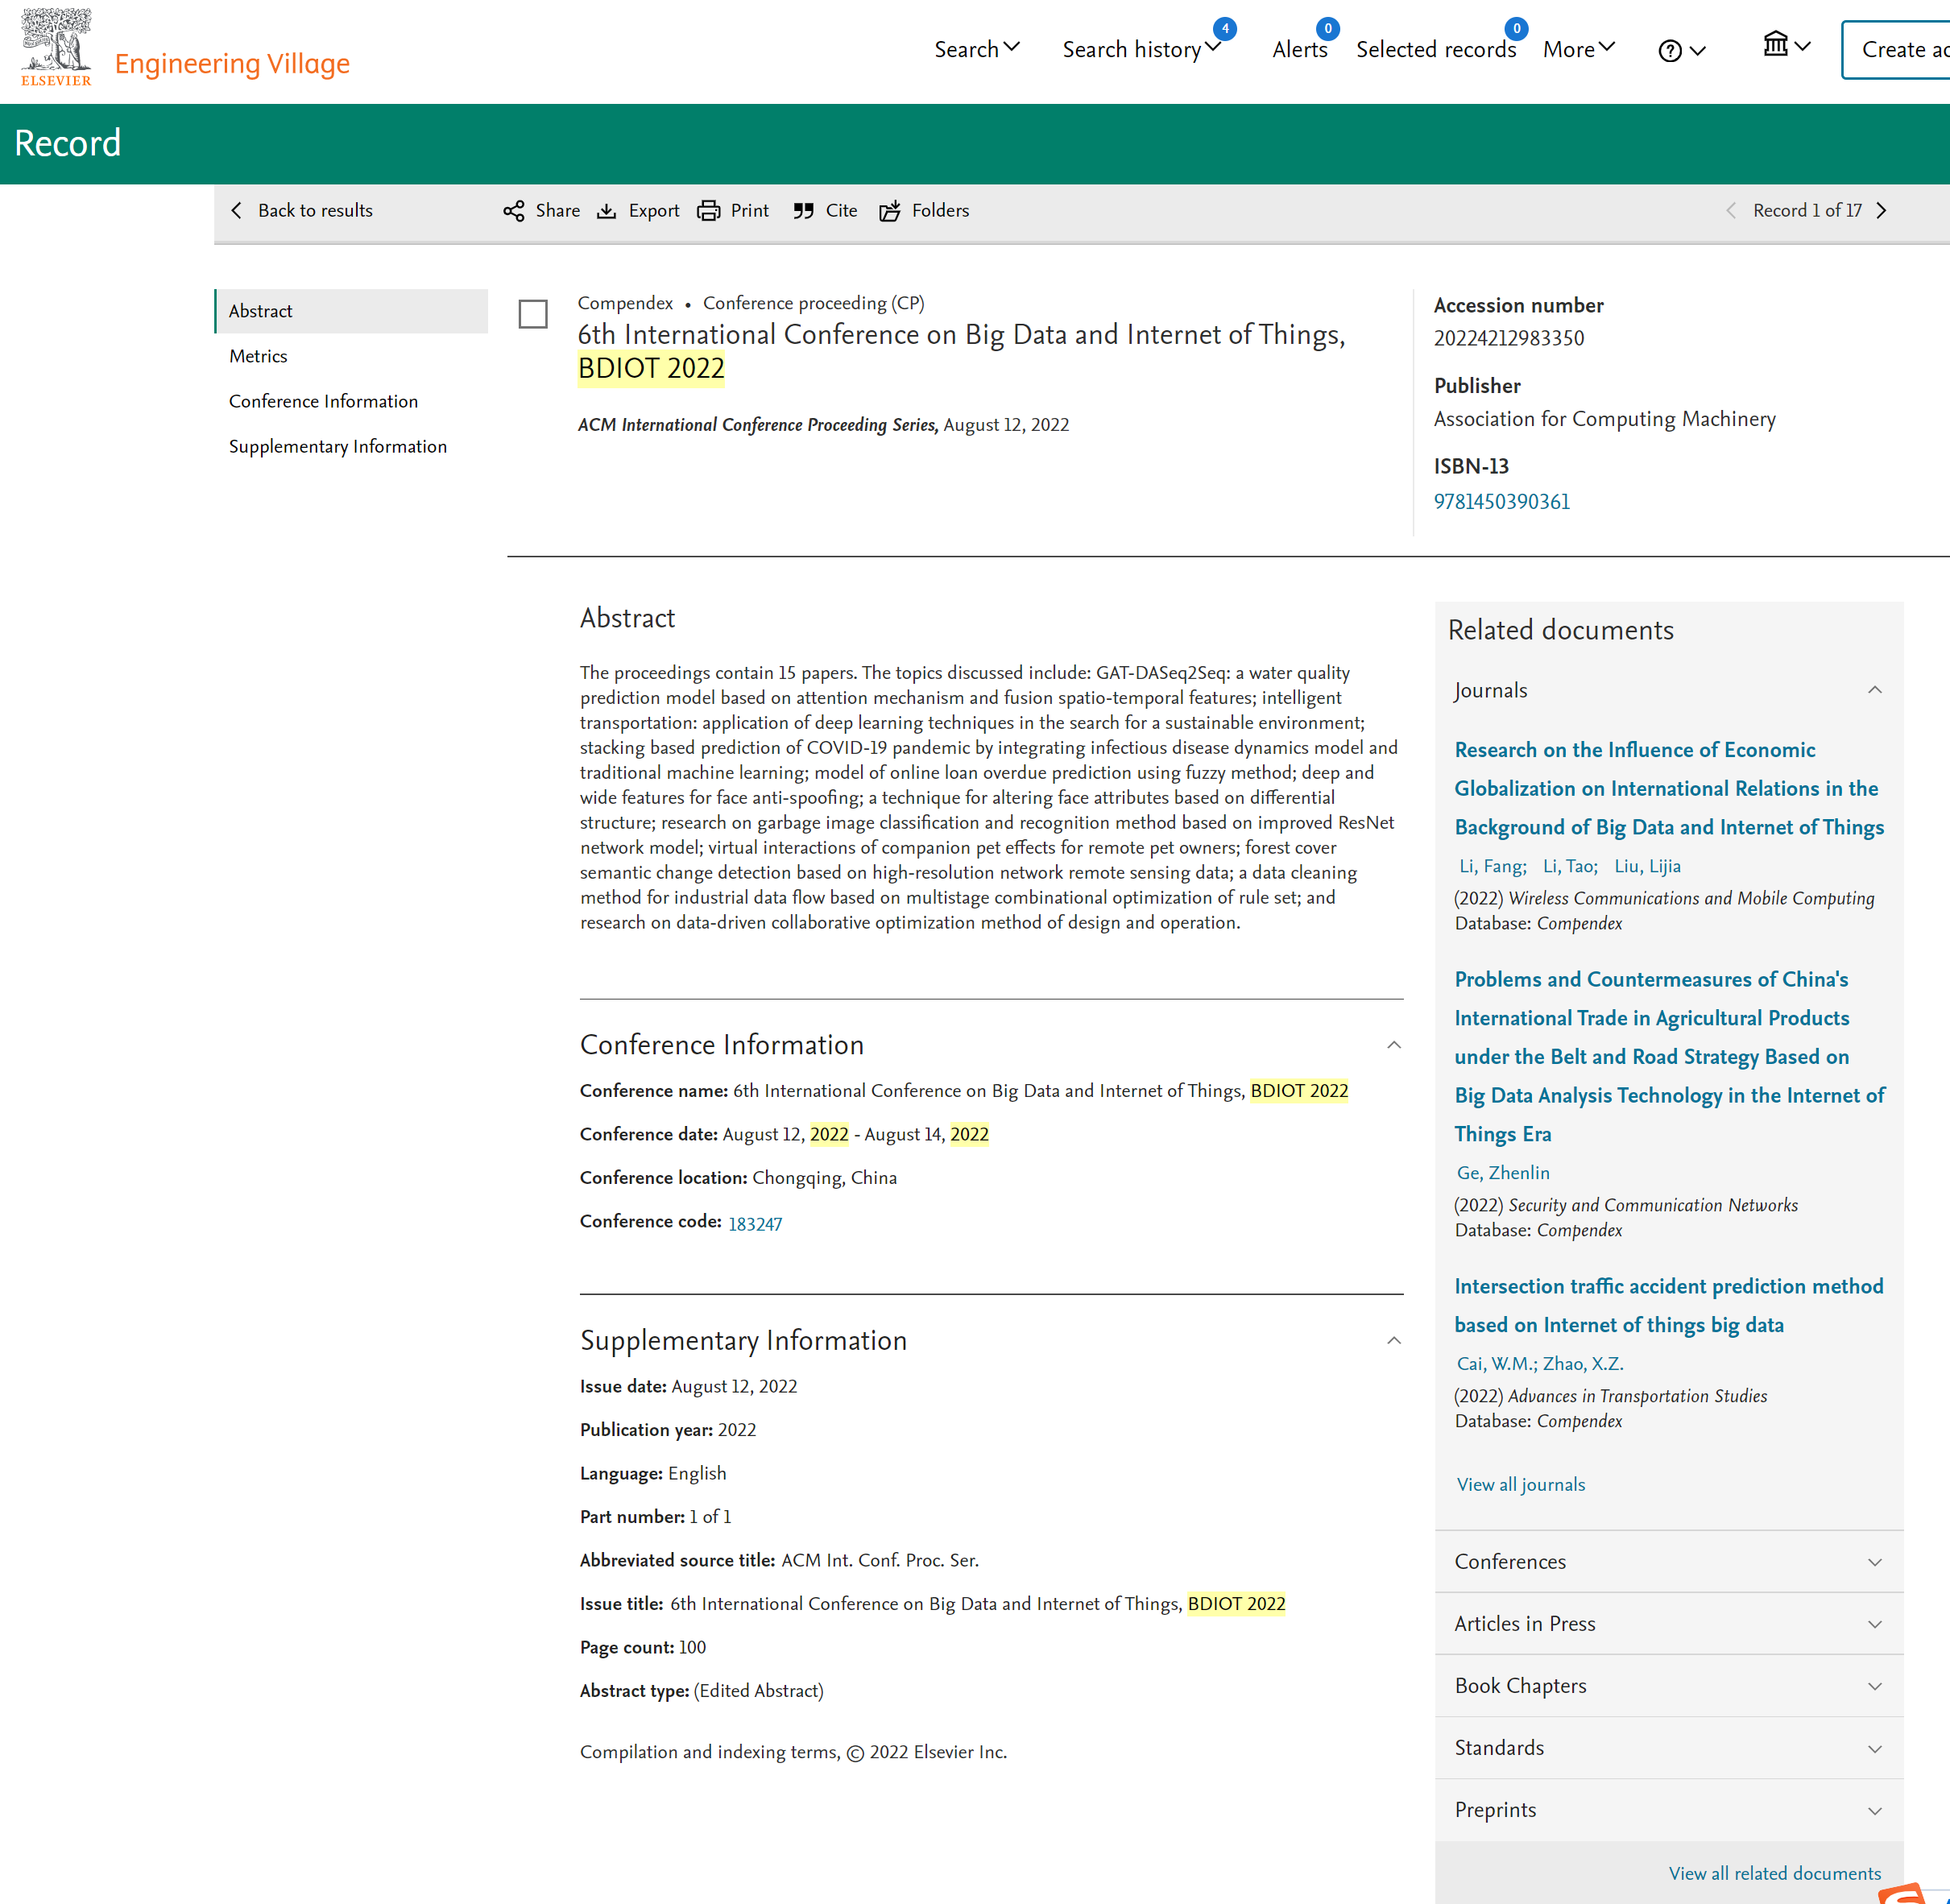Image resolution: width=1950 pixels, height=1904 pixels.
Task: Open Problems and Countermeasures of China's Trade article
Action: point(1668,1057)
